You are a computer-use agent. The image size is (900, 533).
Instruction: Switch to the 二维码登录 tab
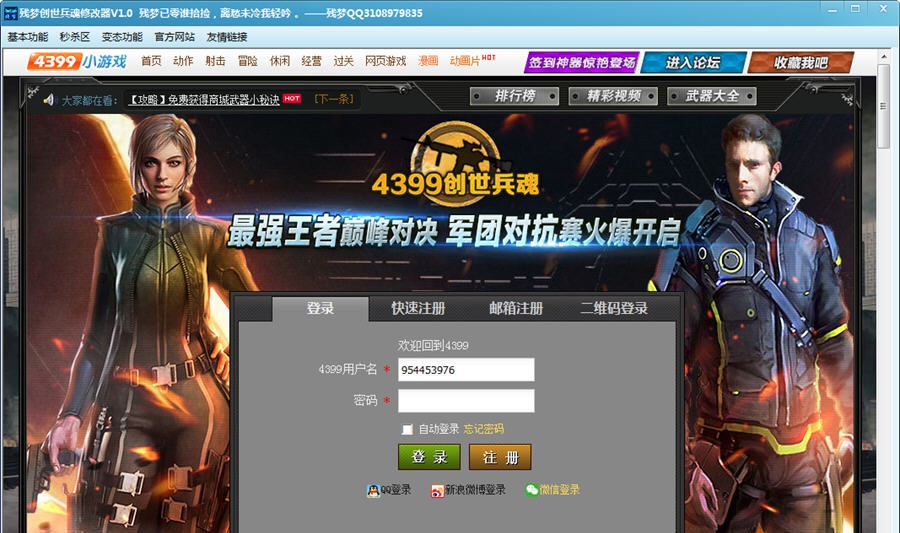(x=614, y=309)
